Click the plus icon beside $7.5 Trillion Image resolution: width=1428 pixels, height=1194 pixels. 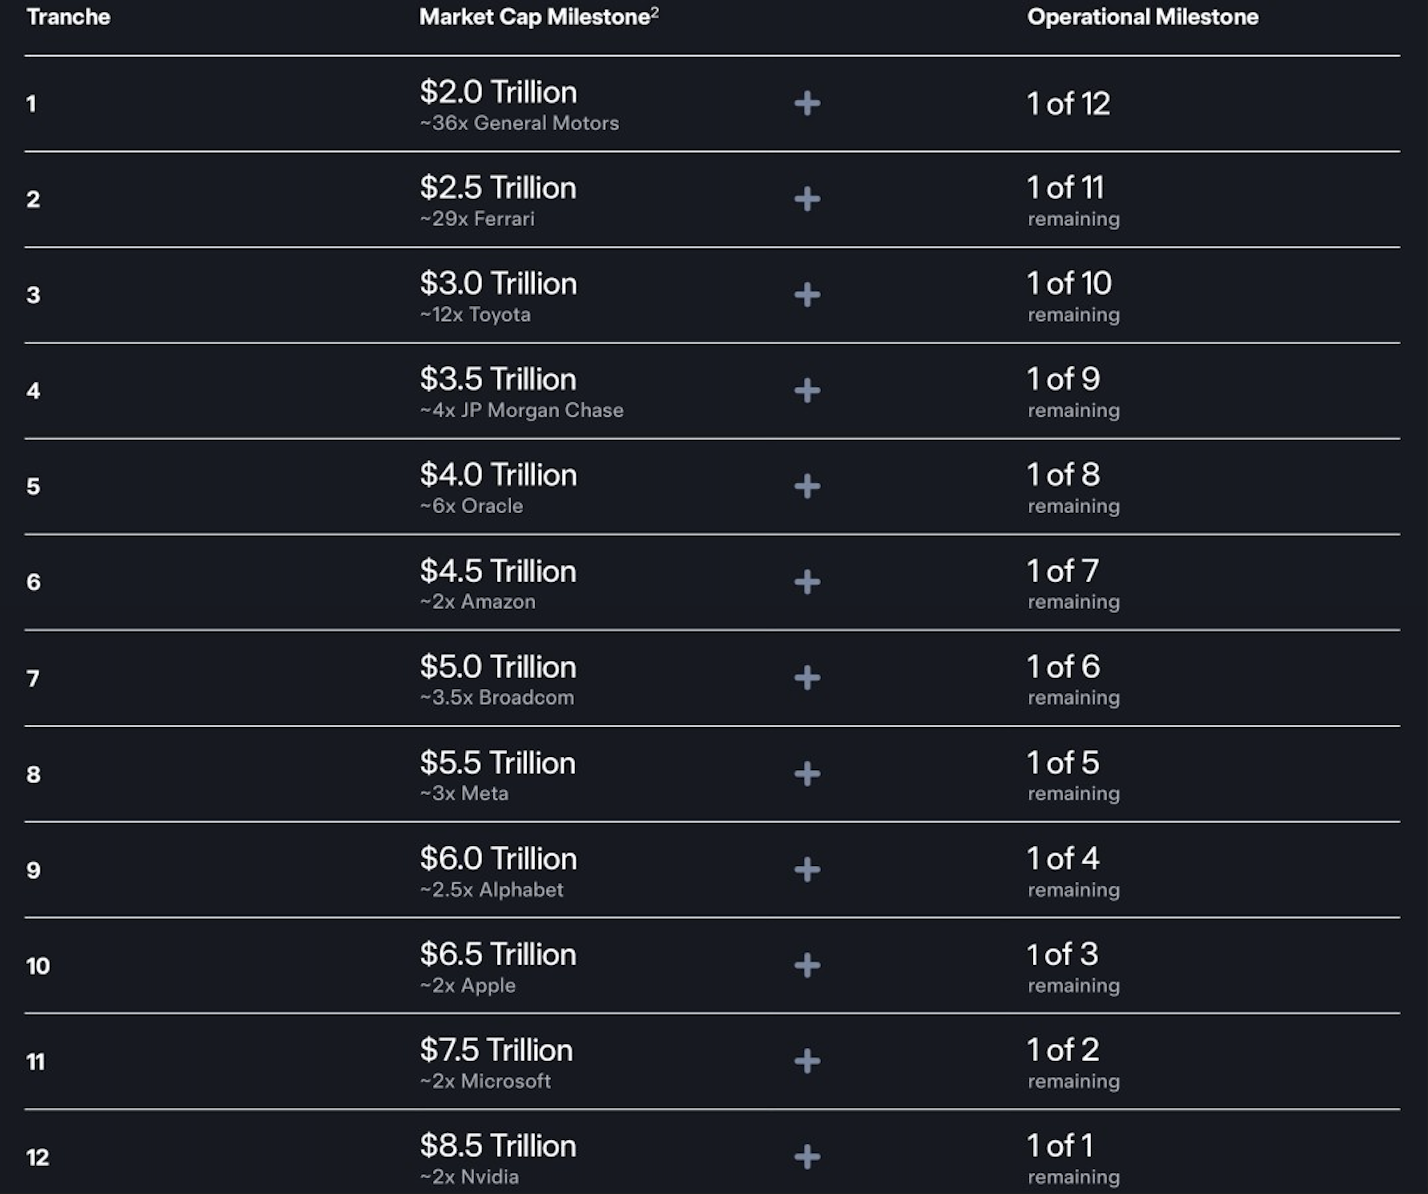(x=807, y=1061)
